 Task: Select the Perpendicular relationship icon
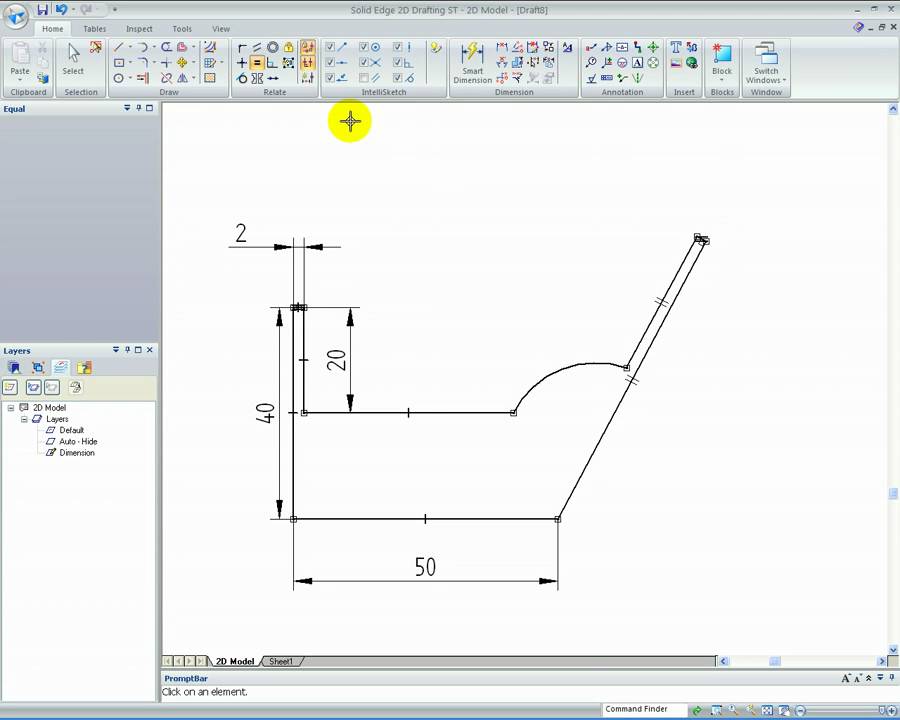point(272,63)
